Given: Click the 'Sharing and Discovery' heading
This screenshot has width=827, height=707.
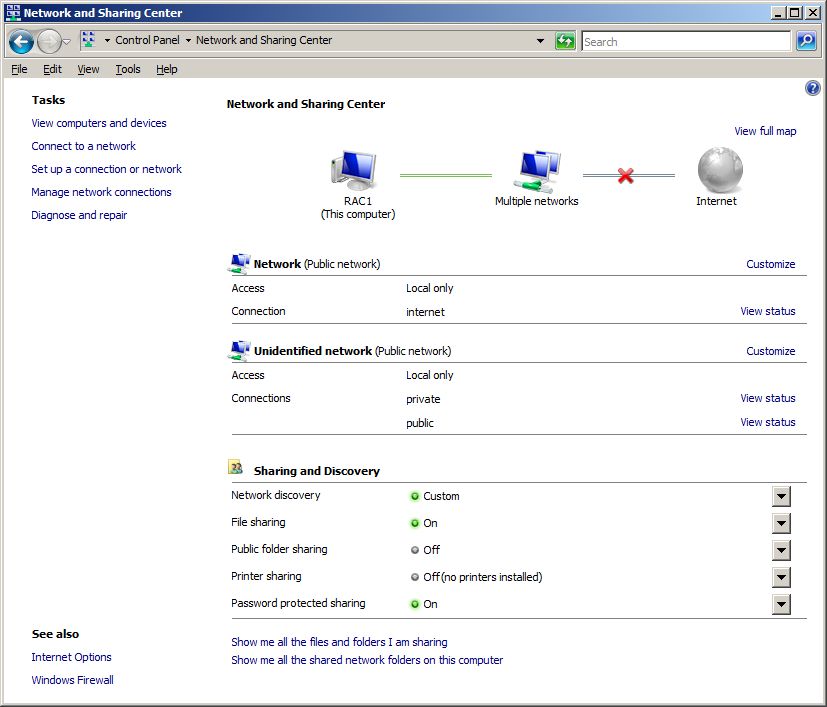Looking at the screenshot, I should point(316,471).
